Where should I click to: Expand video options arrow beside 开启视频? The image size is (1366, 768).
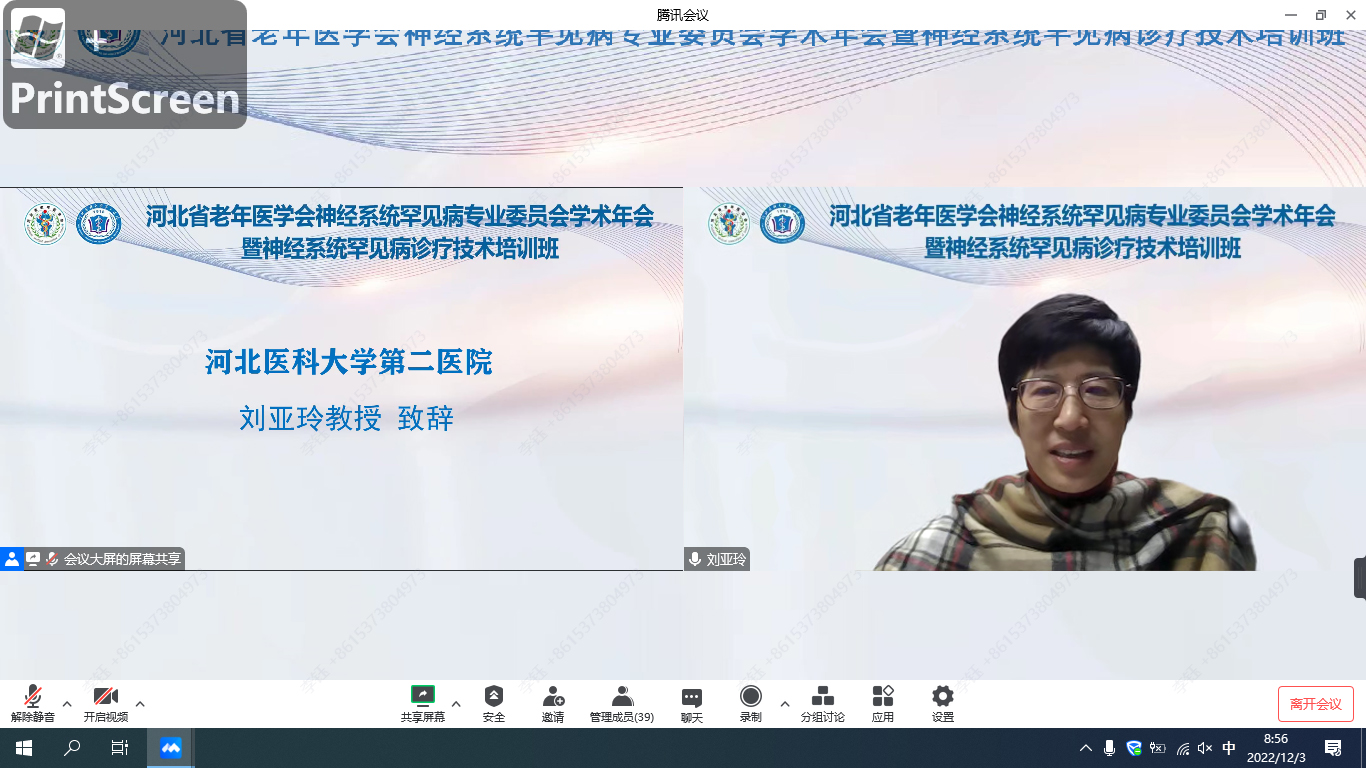pos(140,704)
